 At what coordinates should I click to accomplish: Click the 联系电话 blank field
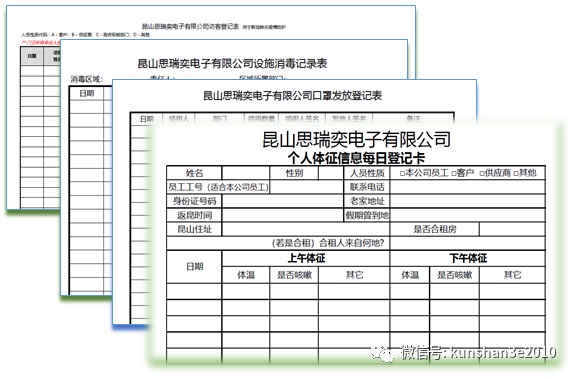point(468,187)
